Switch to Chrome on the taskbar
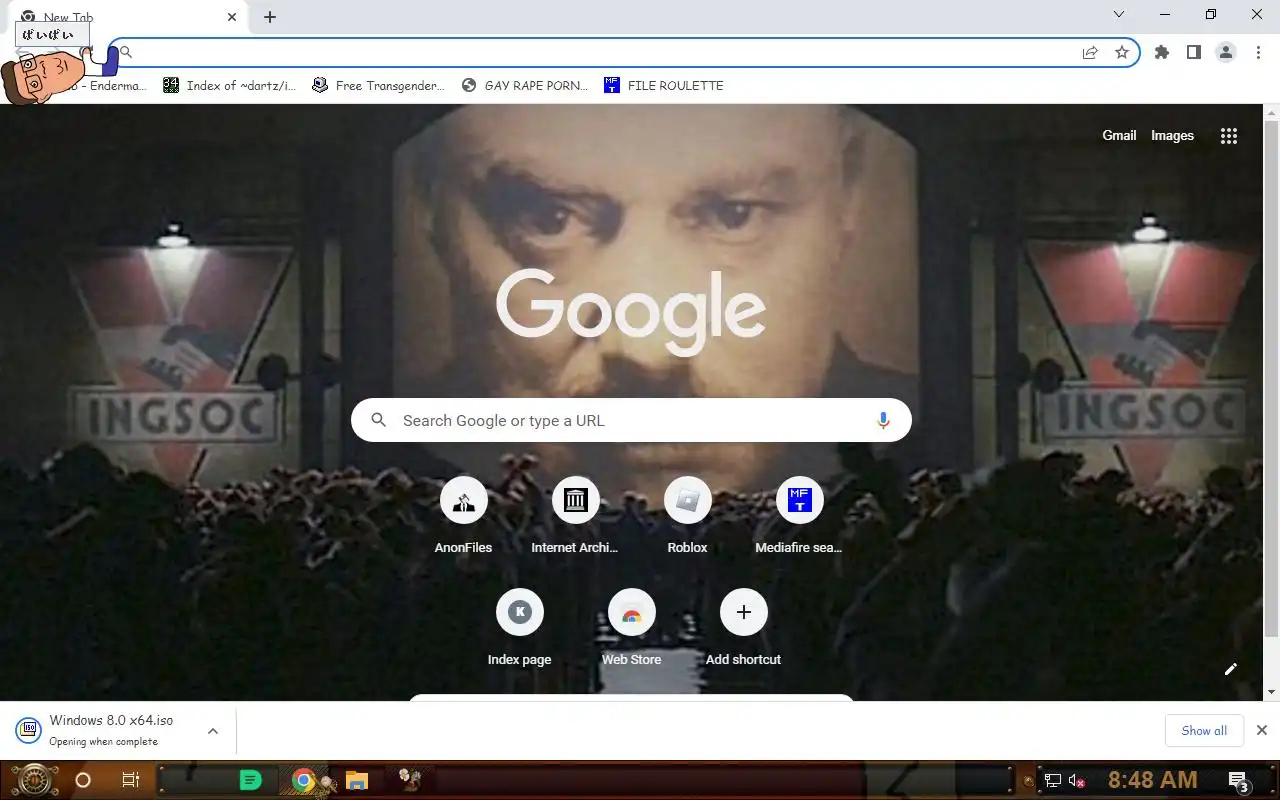1280x800 pixels. tap(304, 780)
